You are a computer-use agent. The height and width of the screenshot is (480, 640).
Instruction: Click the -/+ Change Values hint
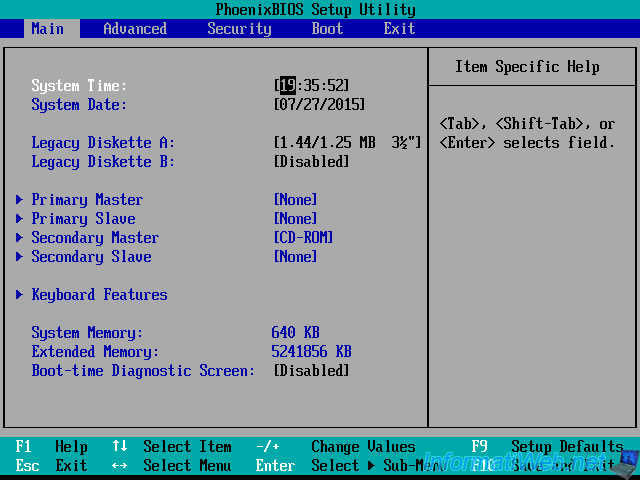[x=336, y=447]
